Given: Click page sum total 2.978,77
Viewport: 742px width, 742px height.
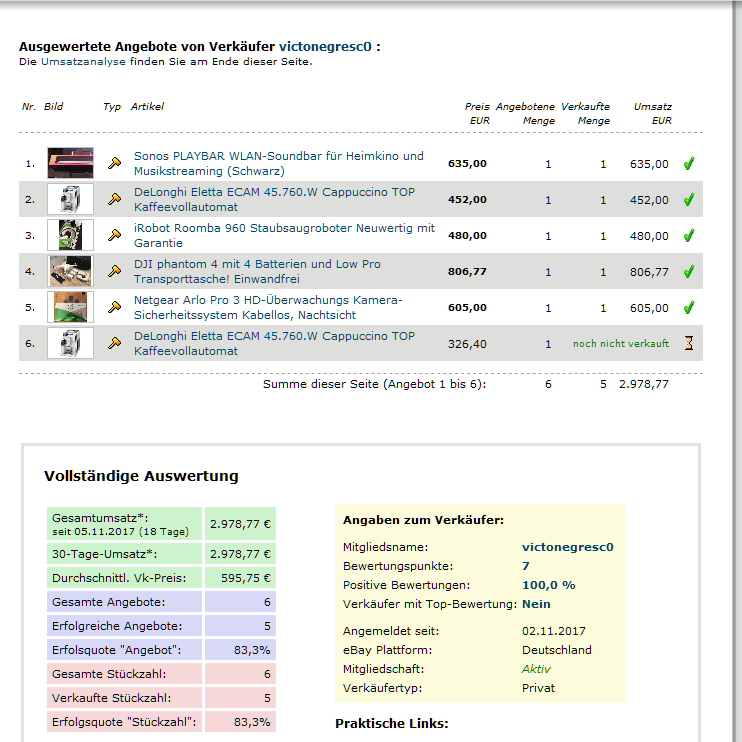Looking at the screenshot, I should click(644, 384).
